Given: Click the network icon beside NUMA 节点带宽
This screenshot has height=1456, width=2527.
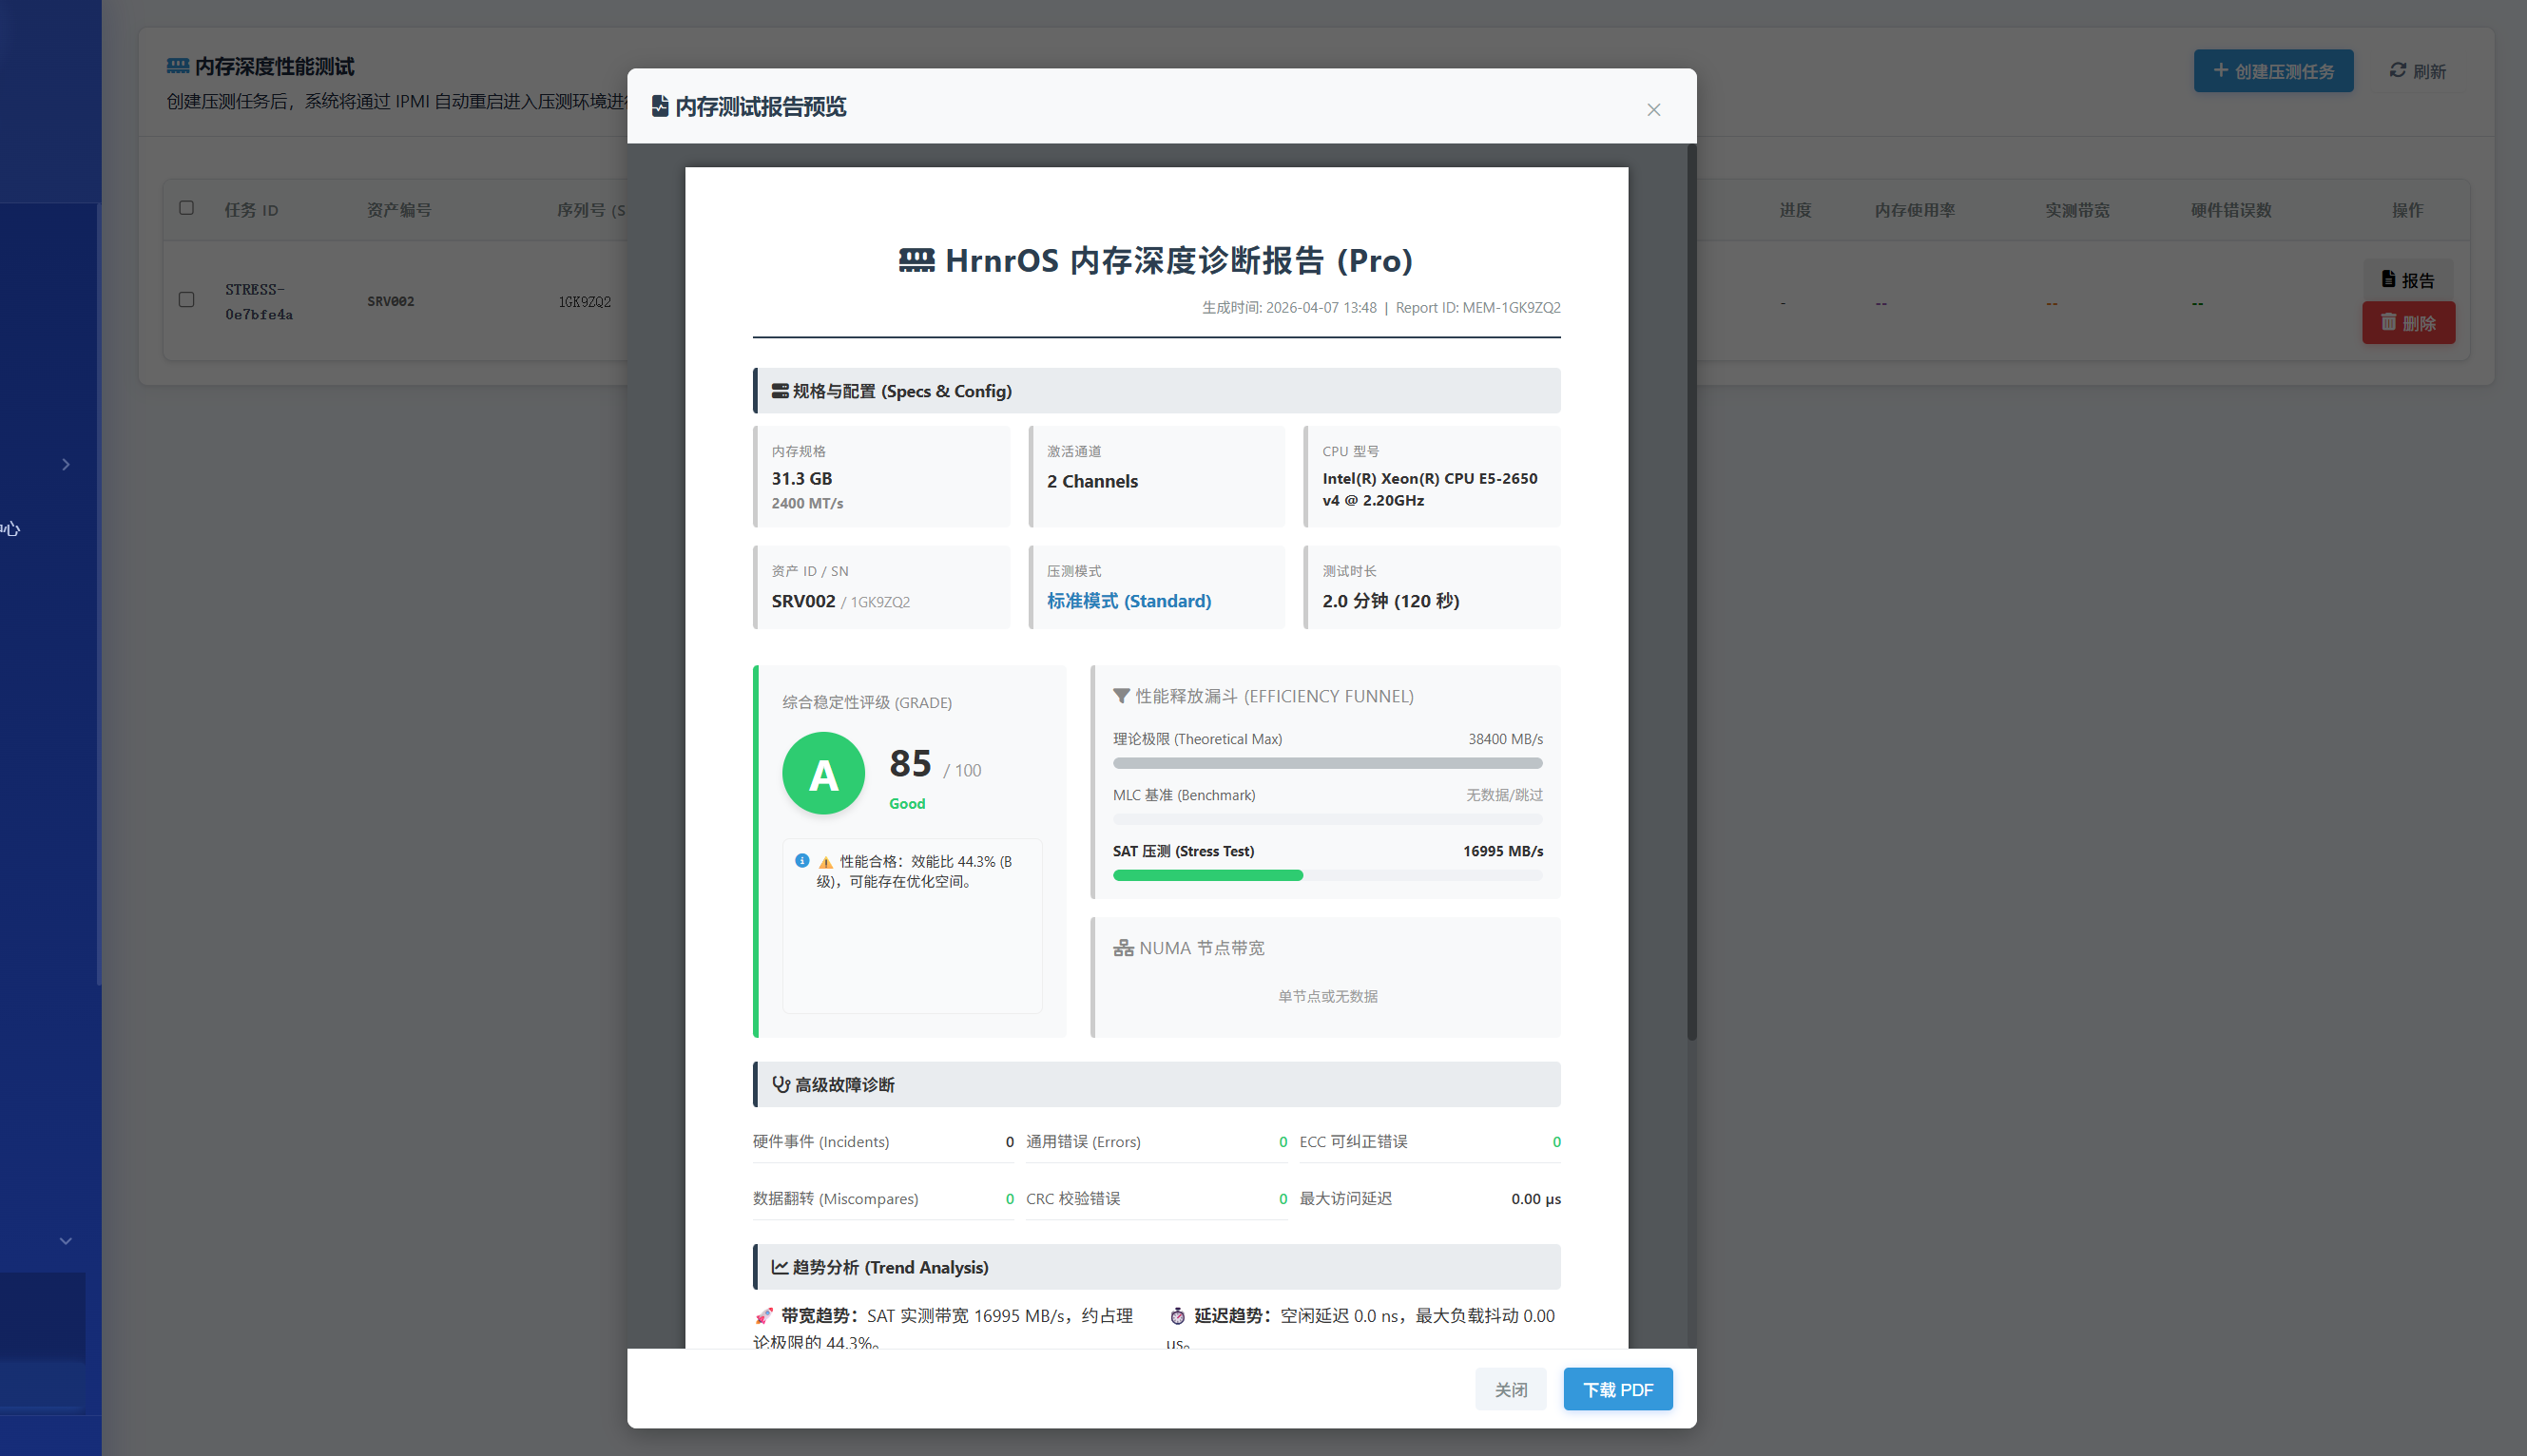Looking at the screenshot, I should pyautogui.click(x=1124, y=947).
